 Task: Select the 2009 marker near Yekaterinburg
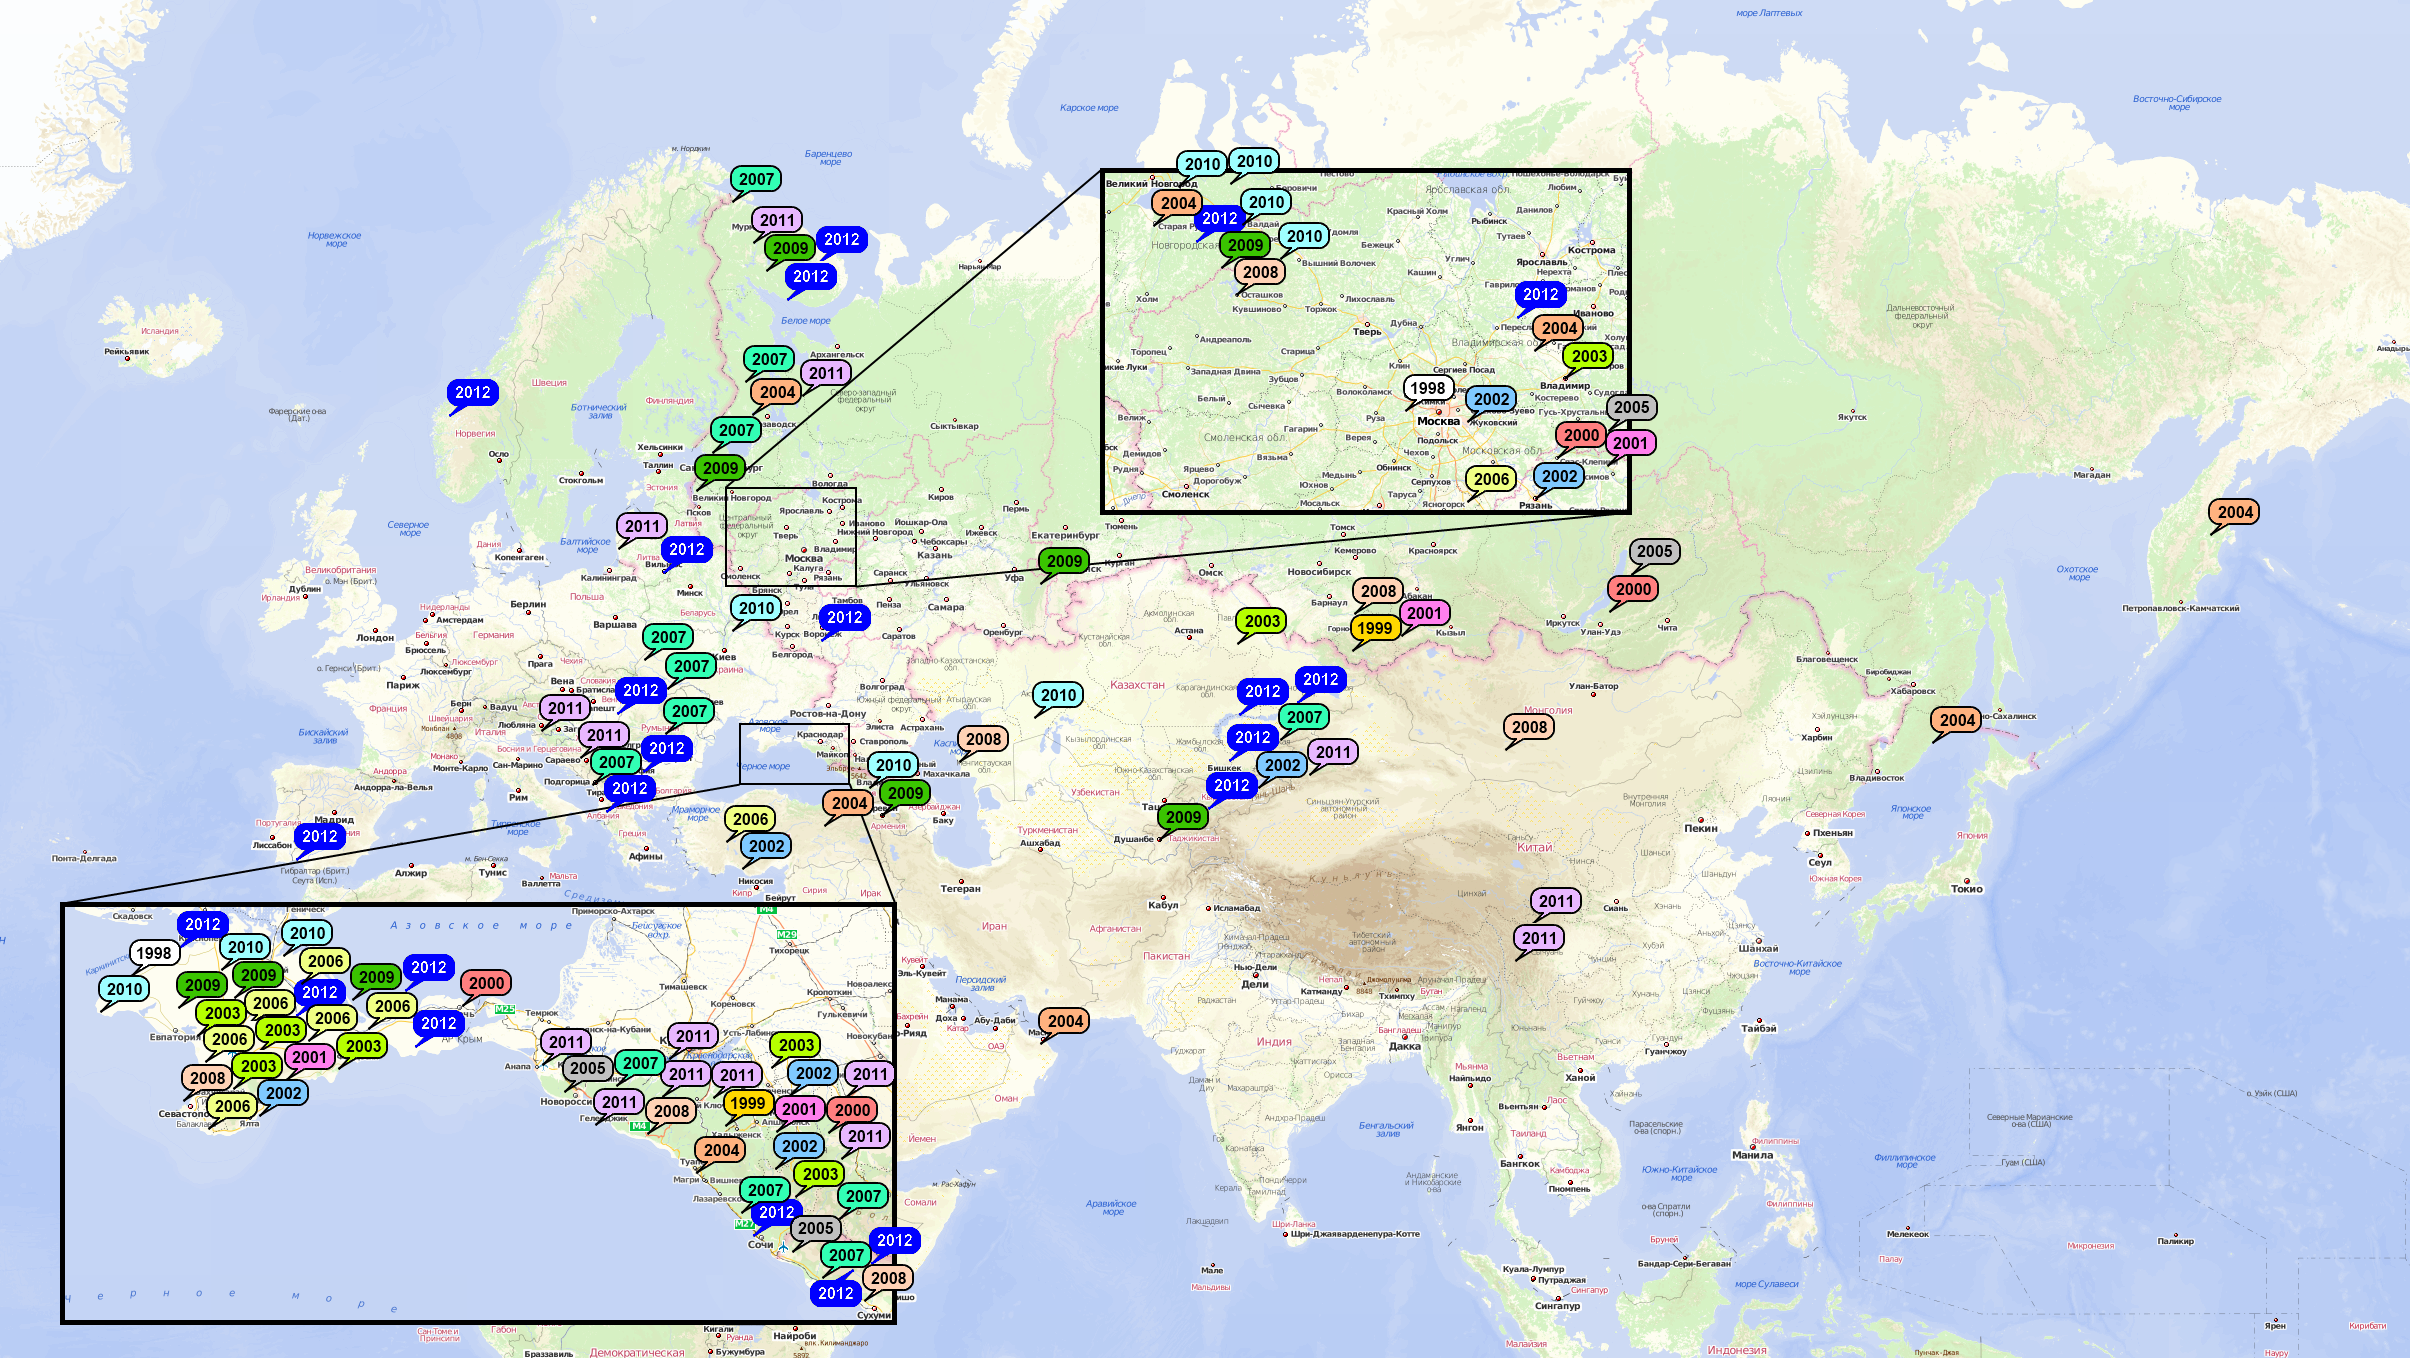[1064, 561]
